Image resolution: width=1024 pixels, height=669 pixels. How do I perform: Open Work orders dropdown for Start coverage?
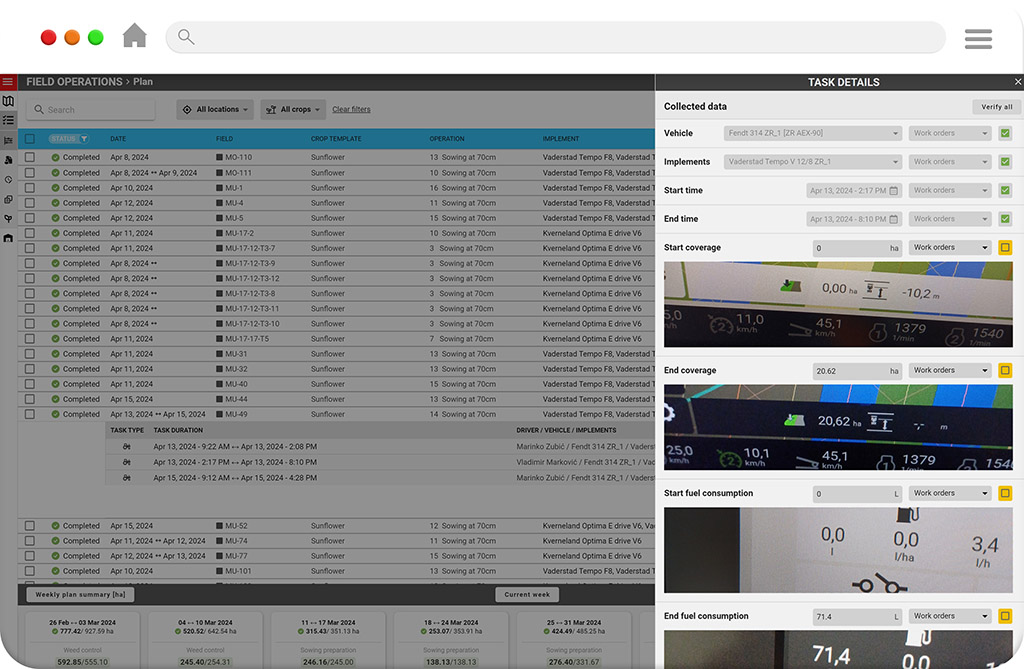[951, 248]
